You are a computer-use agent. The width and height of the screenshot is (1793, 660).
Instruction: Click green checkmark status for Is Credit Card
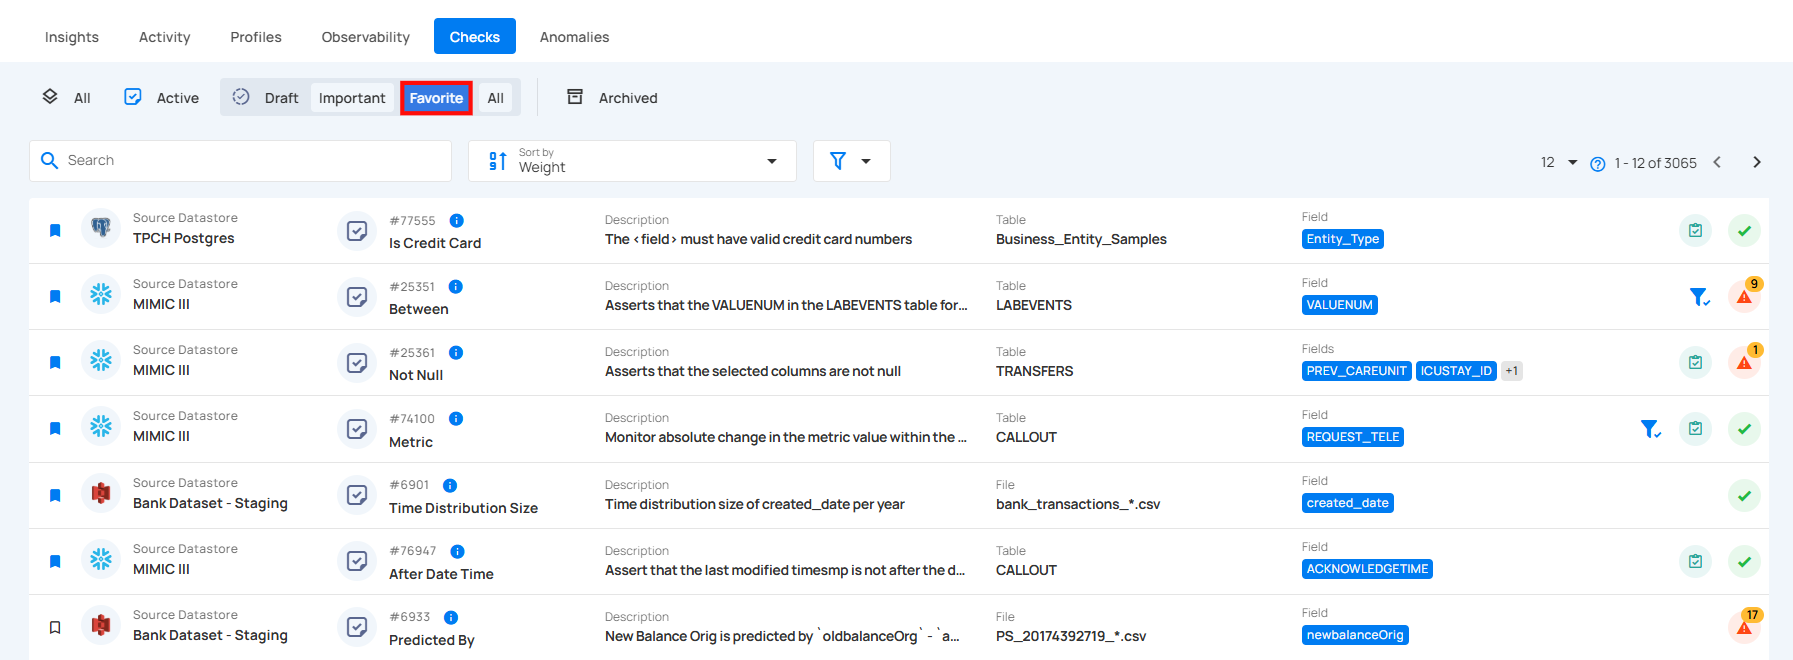tap(1744, 231)
